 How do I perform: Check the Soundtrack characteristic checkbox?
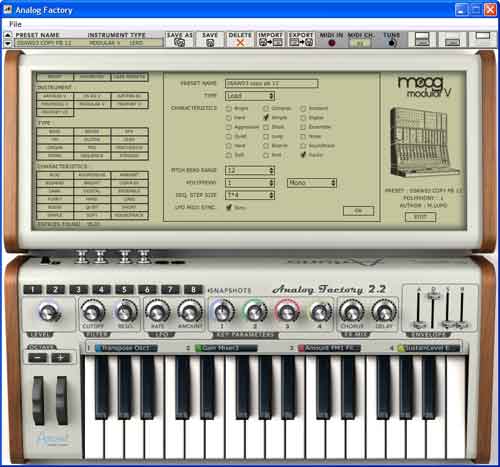(303, 146)
